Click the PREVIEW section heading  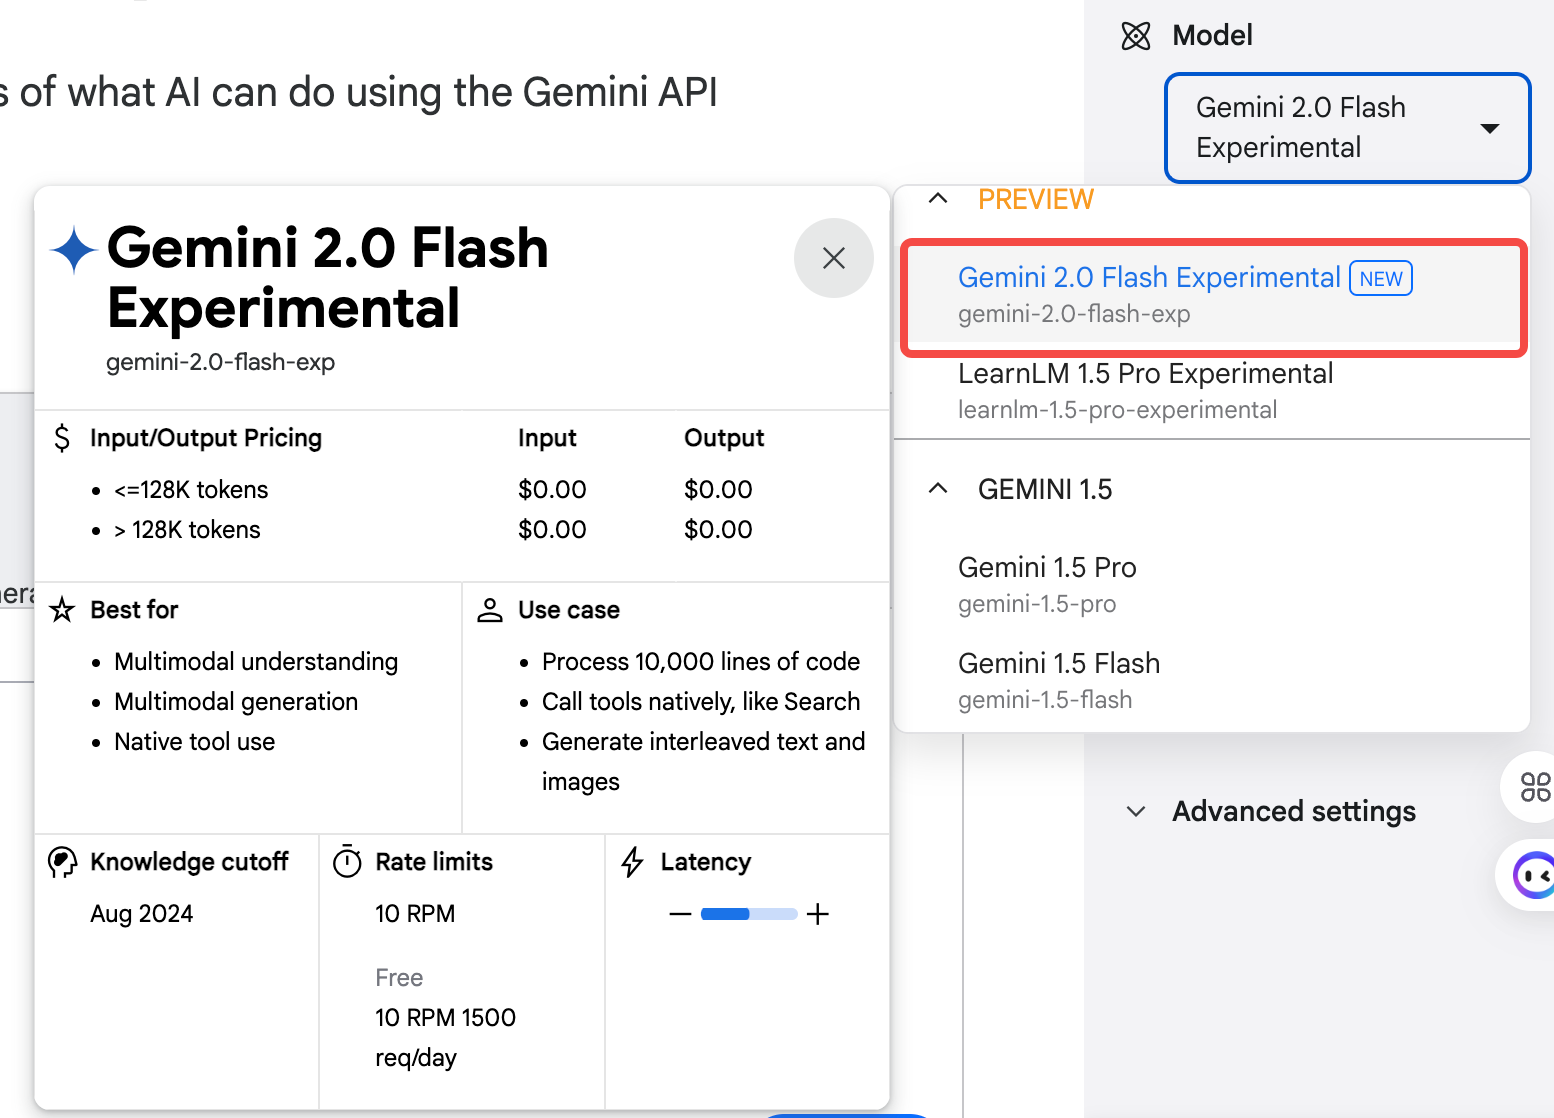(x=1035, y=200)
